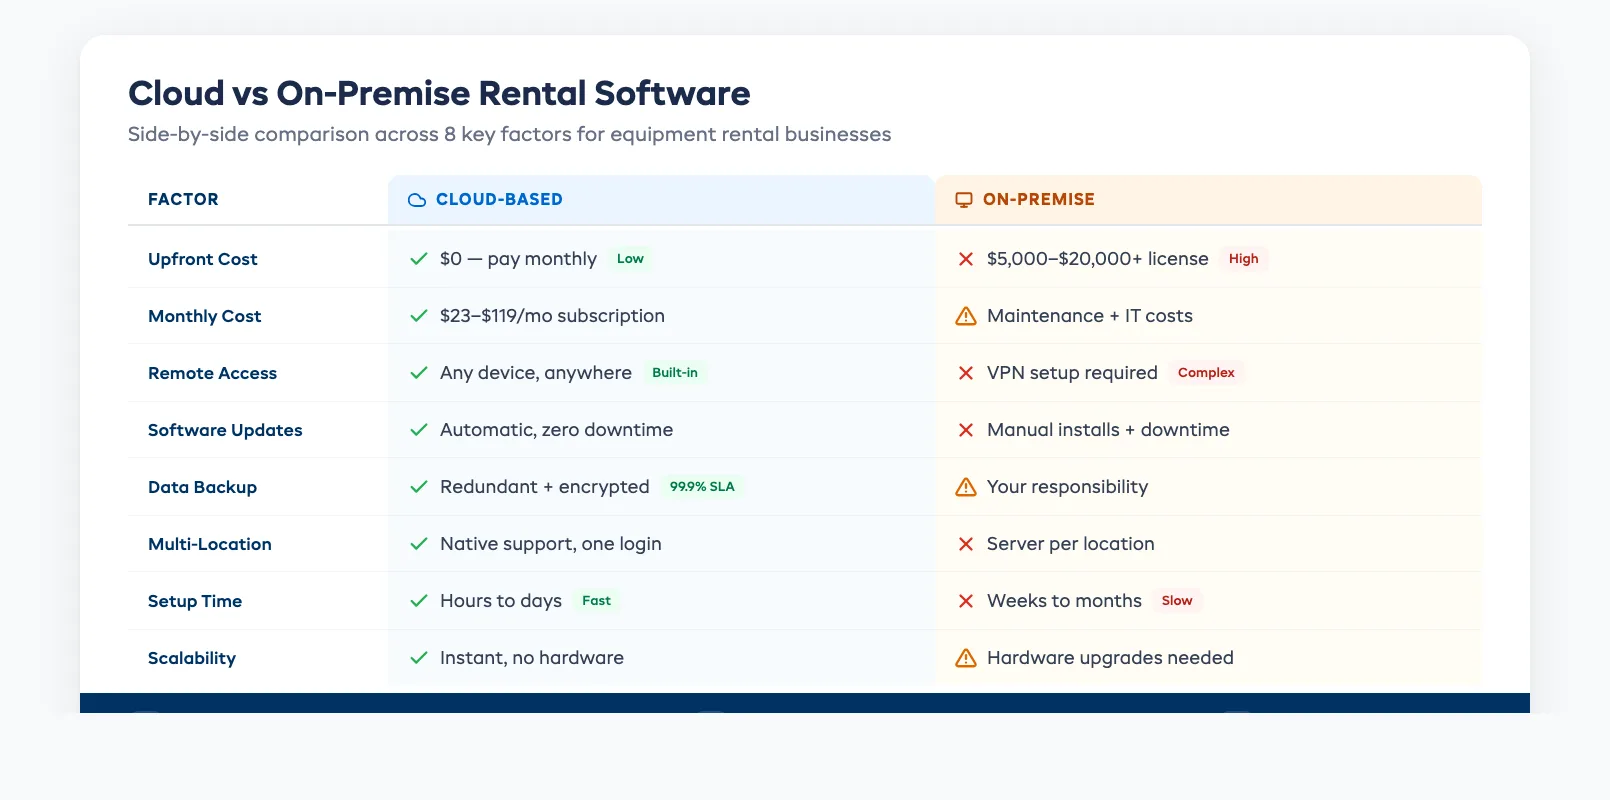1610x800 pixels.
Task: Click 'Redundant + encrypted' text
Action: (545, 487)
